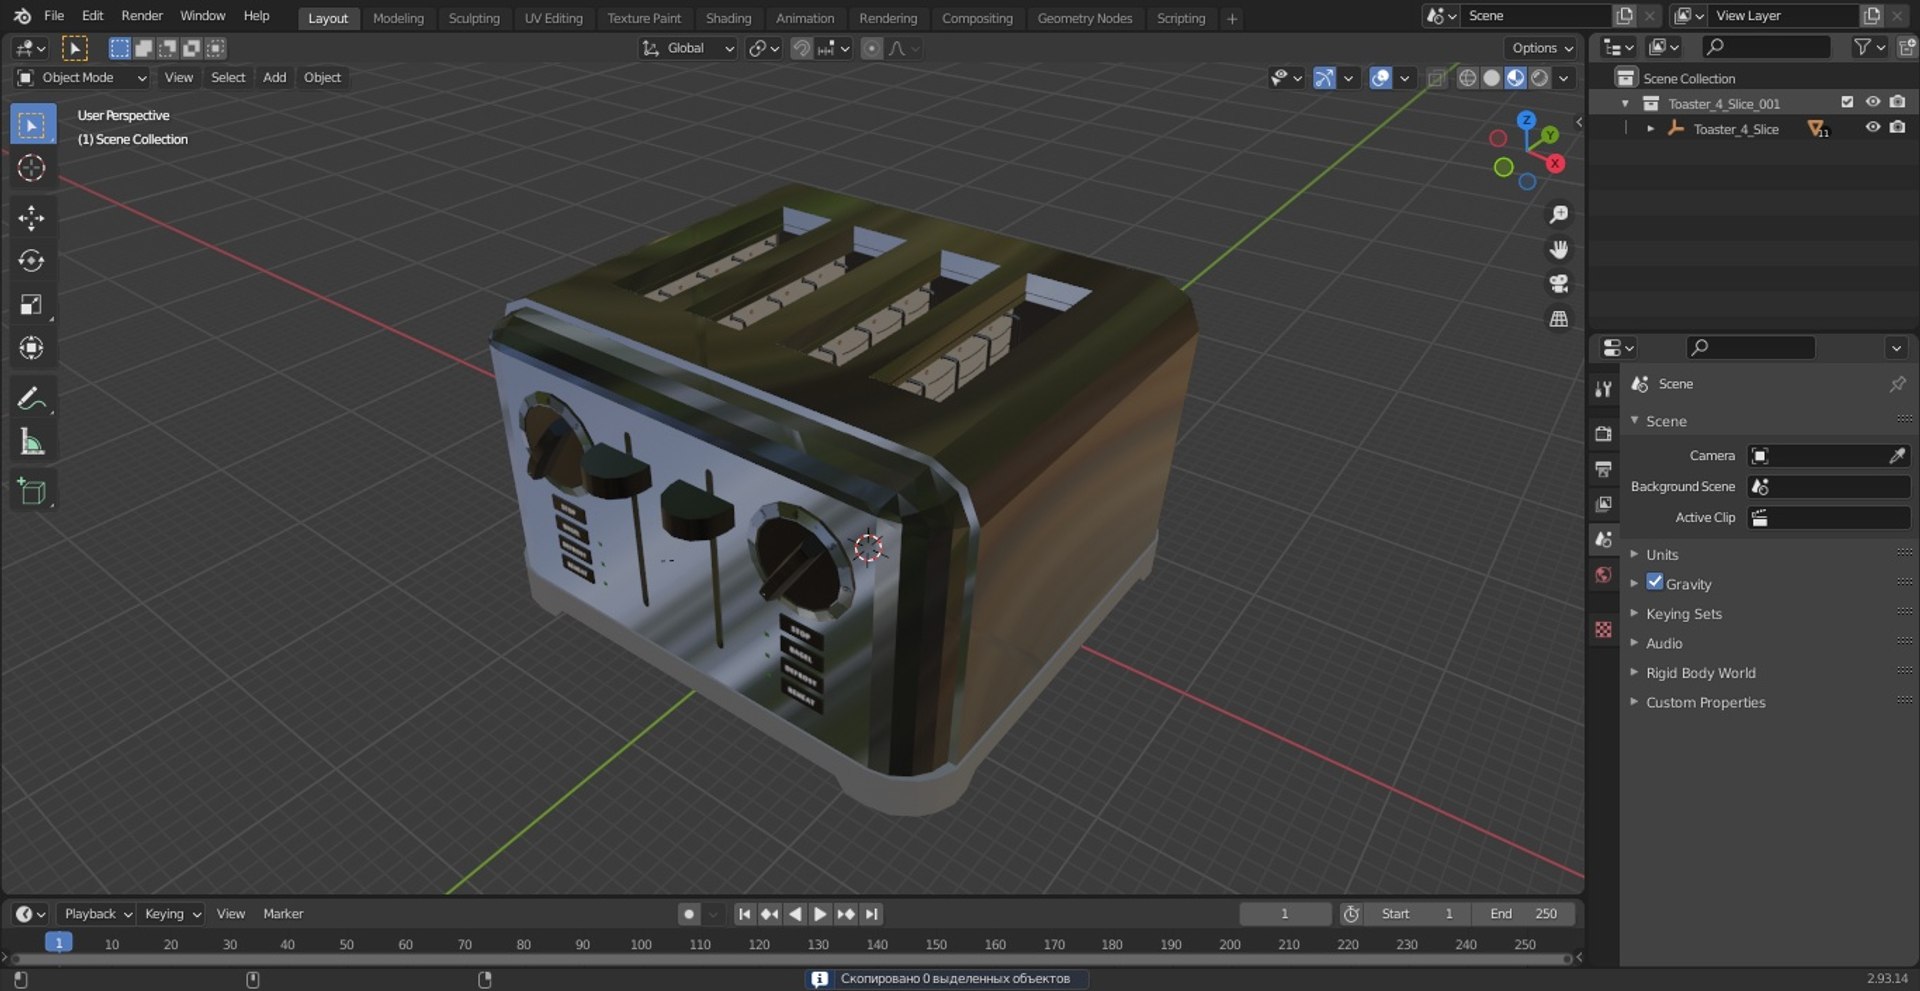Image resolution: width=1920 pixels, height=991 pixels.
Task: Open the Tool properties tab
Action: 1604,389
